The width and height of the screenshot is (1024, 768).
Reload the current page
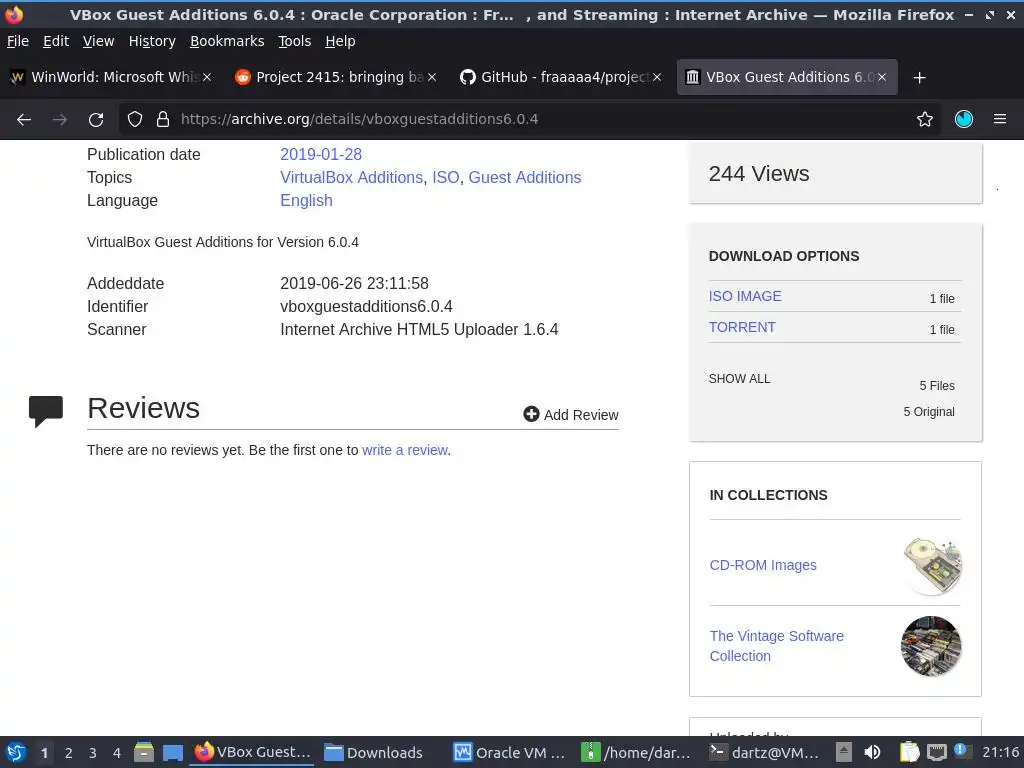[x=96, y=120]
